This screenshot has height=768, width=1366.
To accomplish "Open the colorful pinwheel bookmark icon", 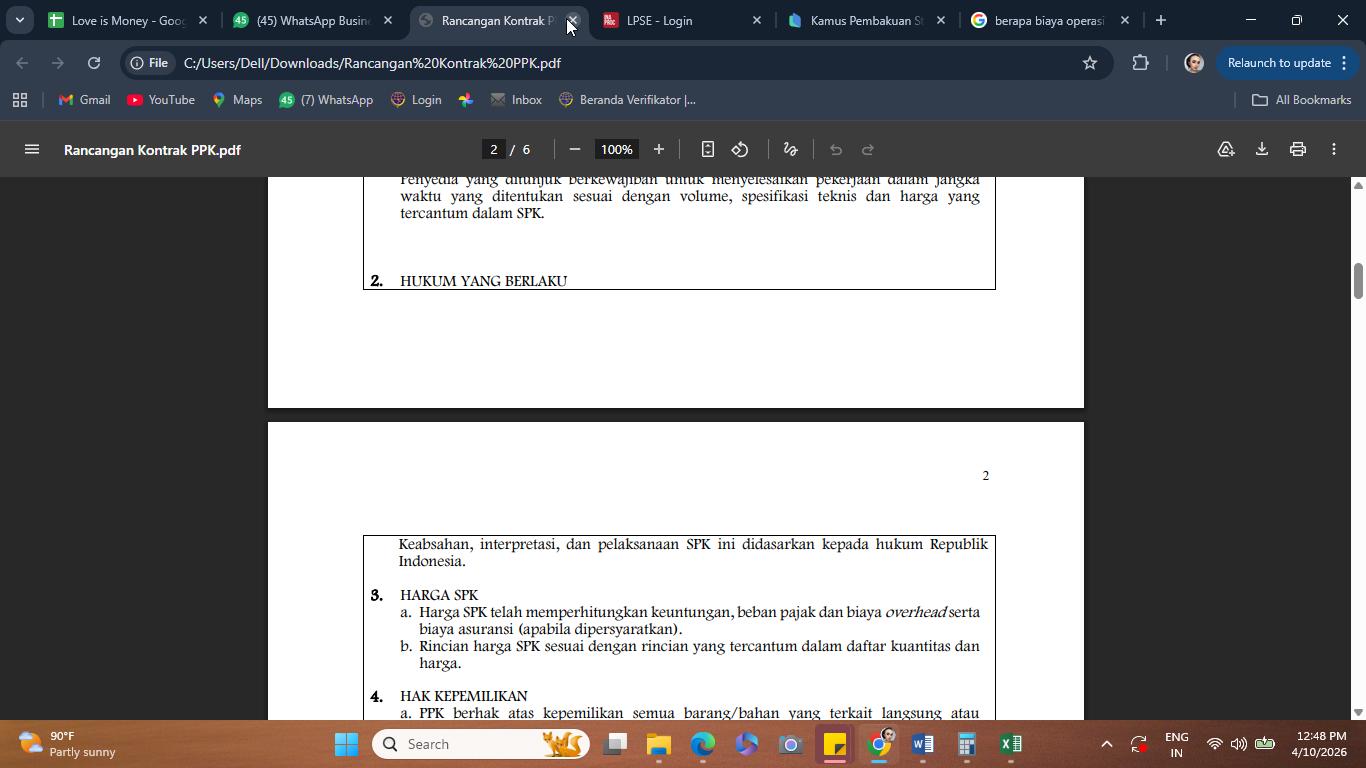I will (466, 100).
